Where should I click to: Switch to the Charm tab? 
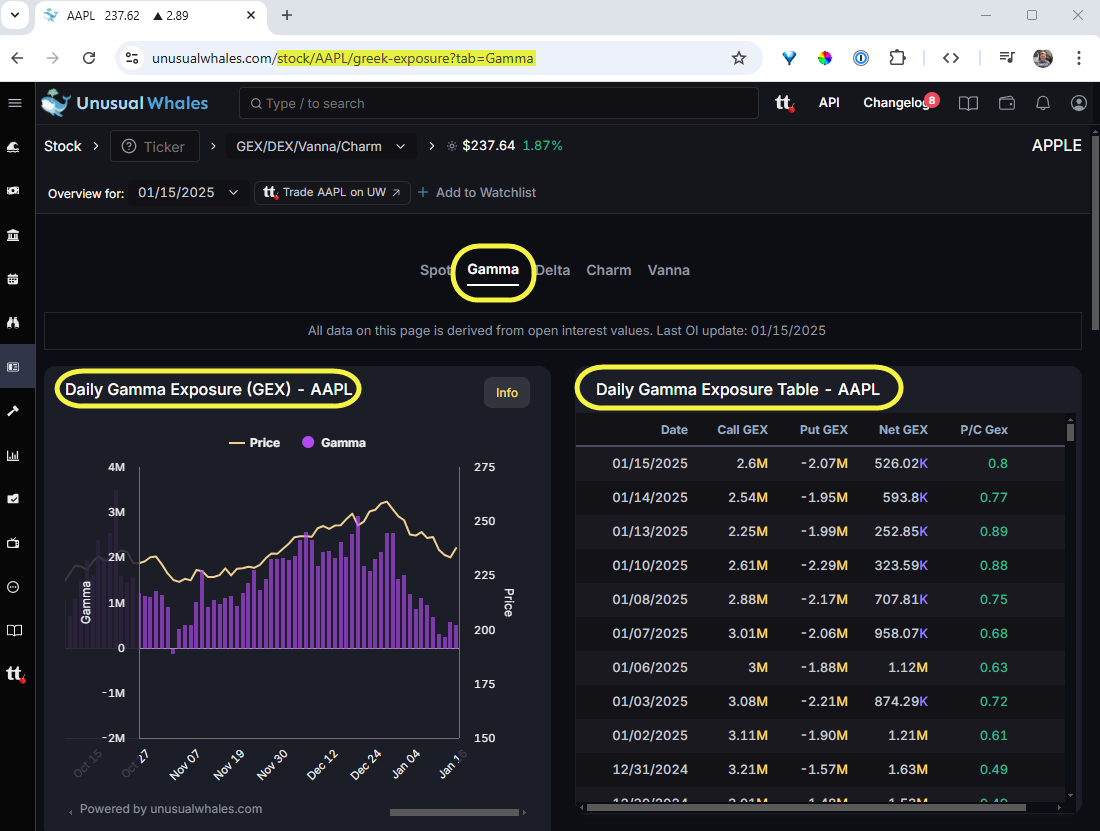point(609,270)
